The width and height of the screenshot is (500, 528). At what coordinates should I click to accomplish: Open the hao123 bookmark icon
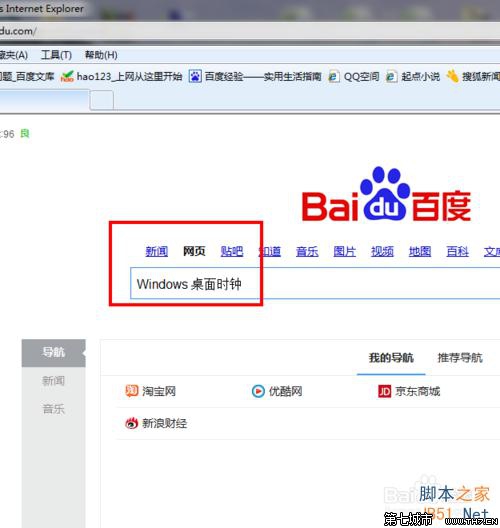67,77
